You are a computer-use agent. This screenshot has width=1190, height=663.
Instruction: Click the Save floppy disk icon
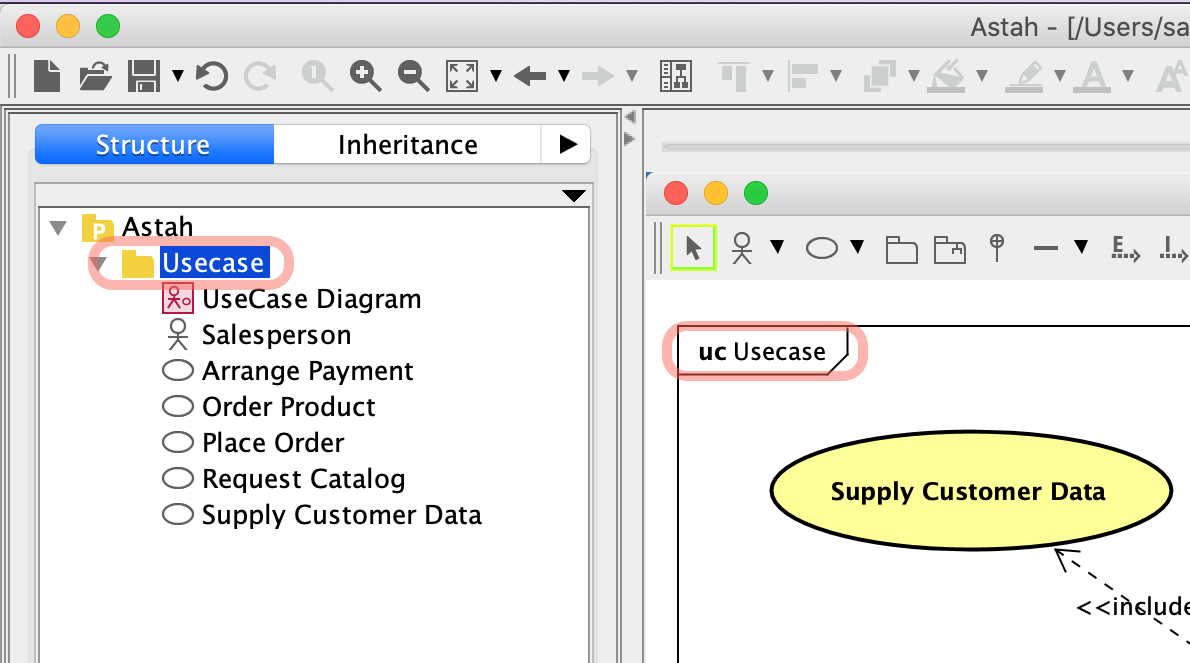[144, 75]
